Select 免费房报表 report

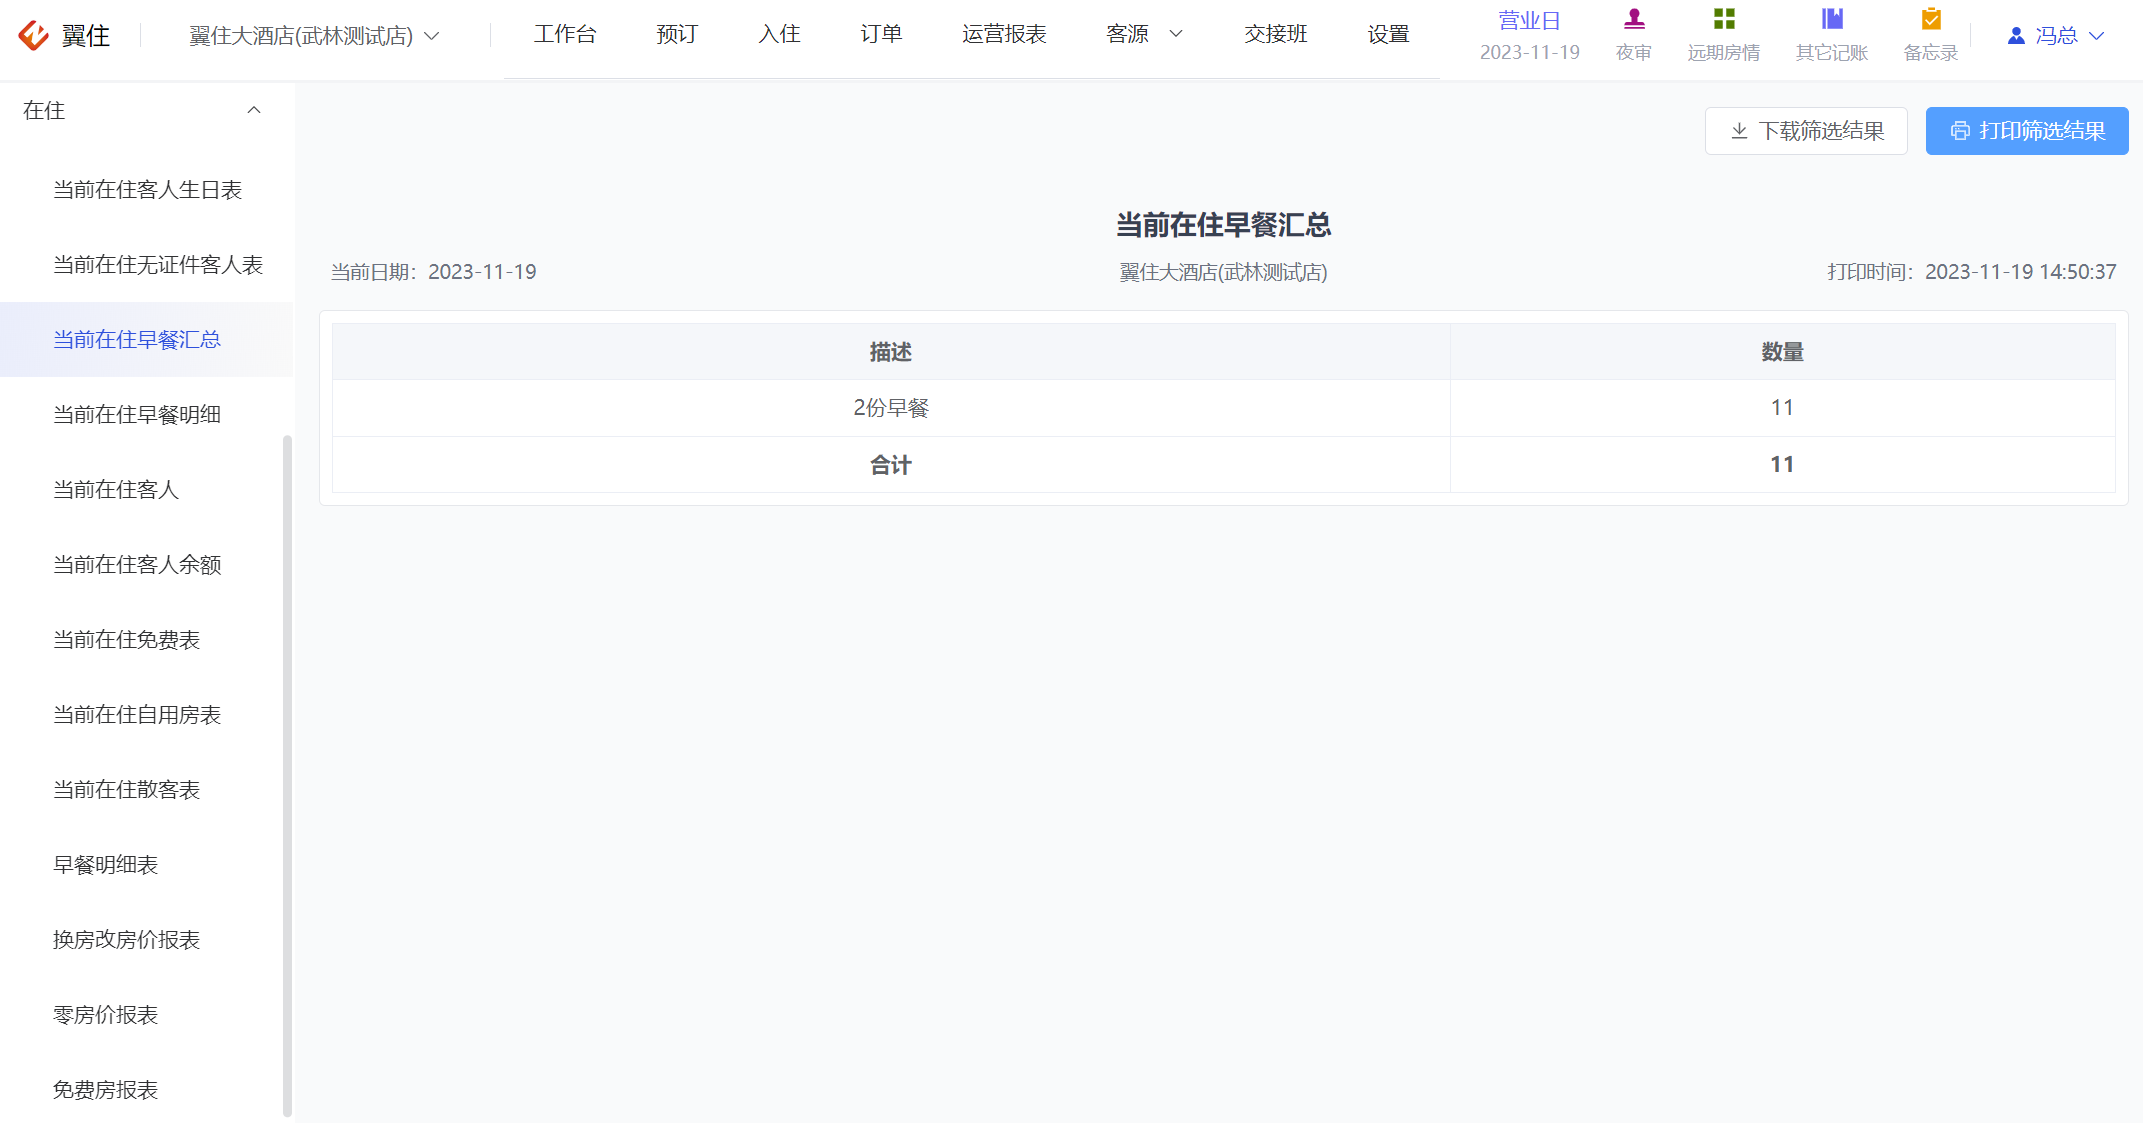(x=147, y=1090)
